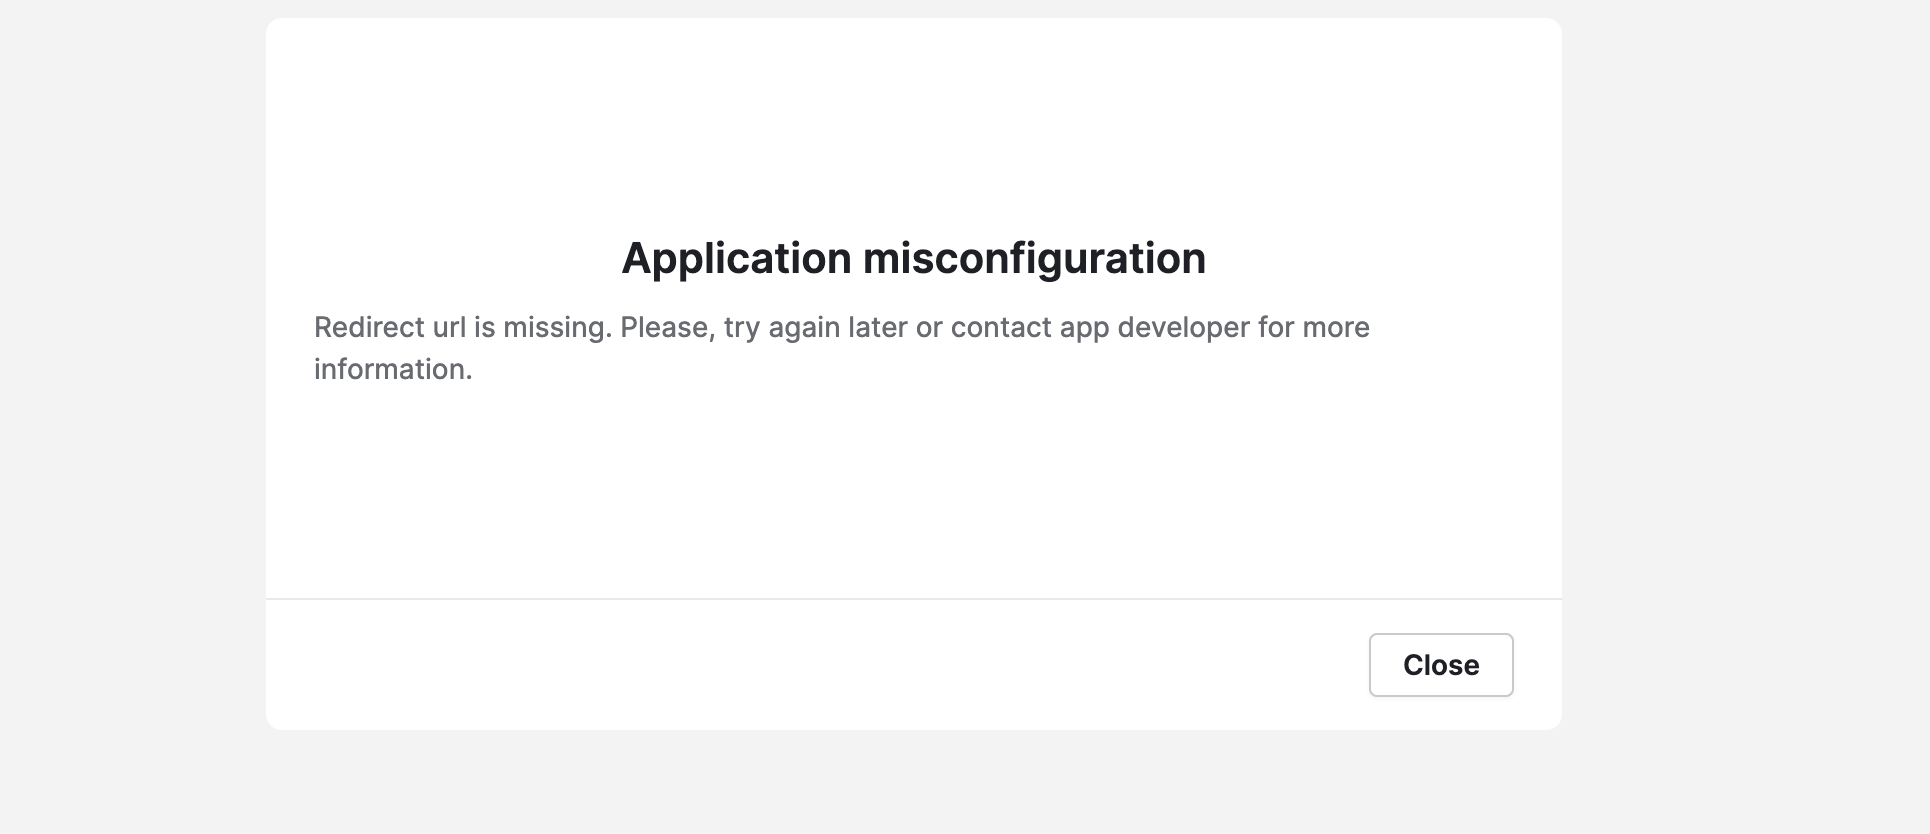Click the gray area beneath the dialog
The height and width of the screenshot is (834, 1930).
(x=913, y=785)
